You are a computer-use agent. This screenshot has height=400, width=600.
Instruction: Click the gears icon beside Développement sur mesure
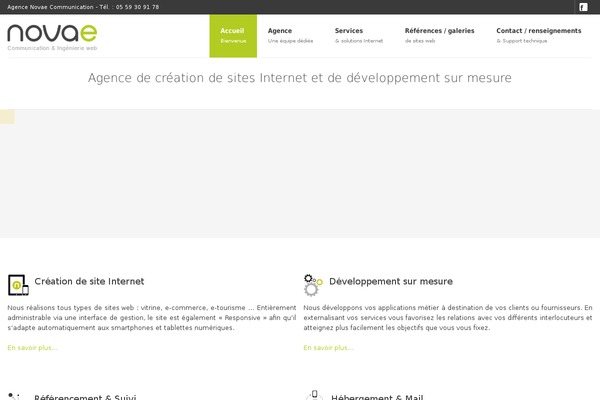(x=313, y=285)
